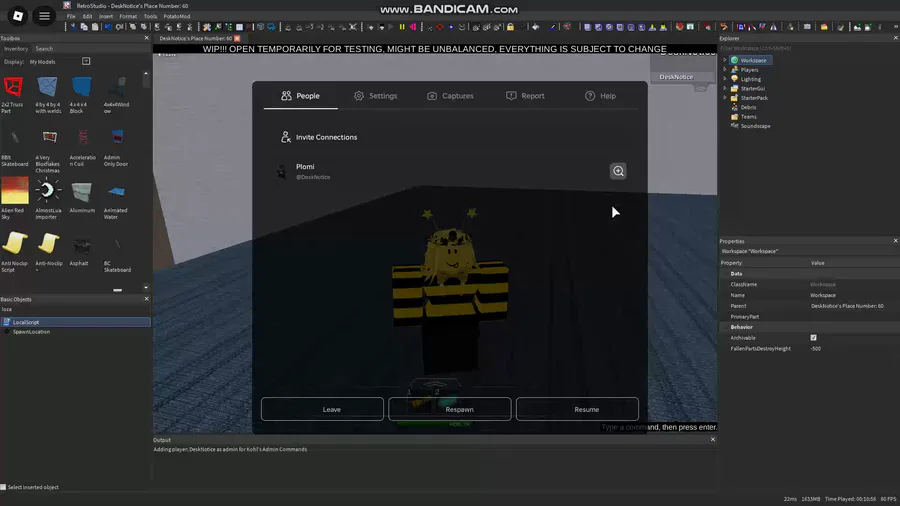Switch to the People tab

coord(300,96)
